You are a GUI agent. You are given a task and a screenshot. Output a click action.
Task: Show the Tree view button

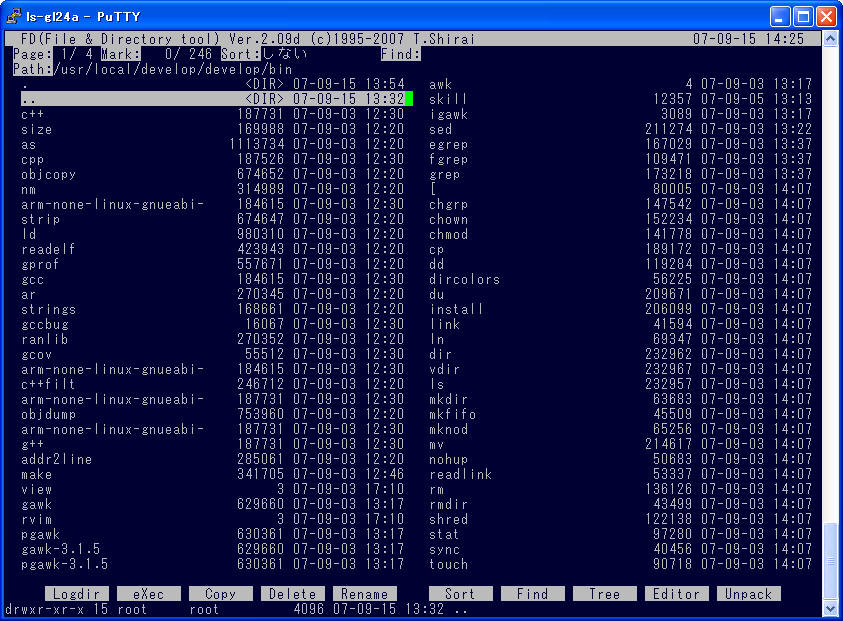(x=604, y=594)
